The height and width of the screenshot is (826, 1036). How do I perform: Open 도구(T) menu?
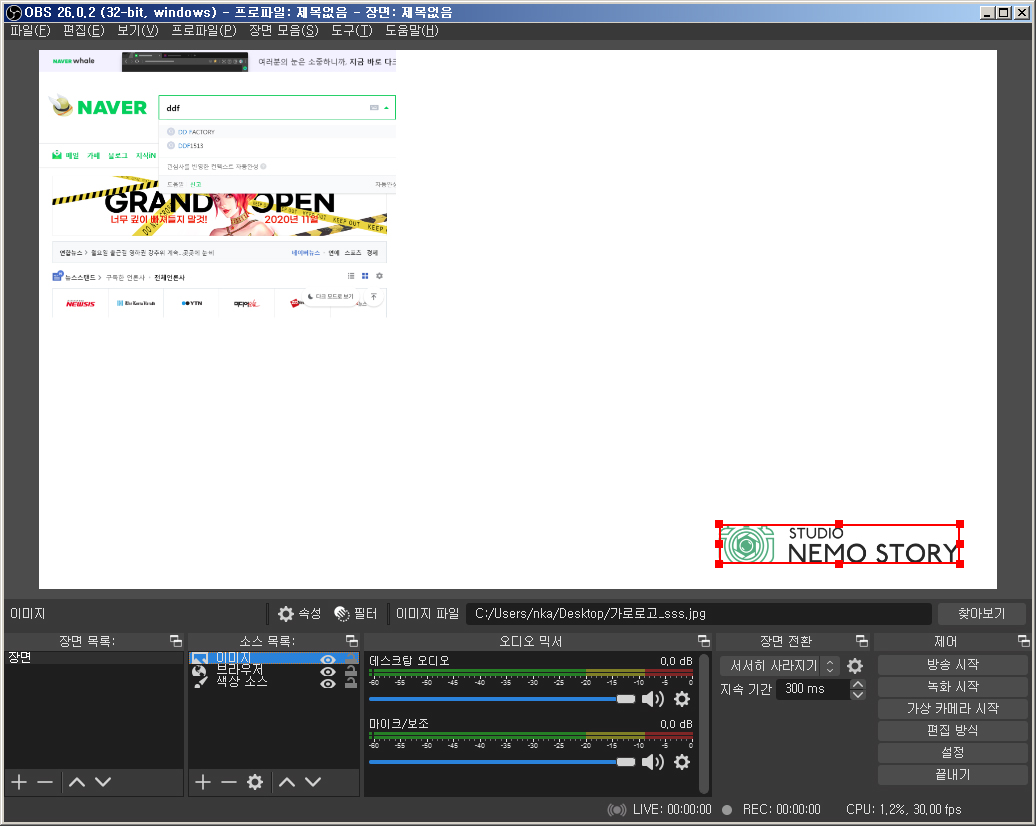[x=352, y=30]
